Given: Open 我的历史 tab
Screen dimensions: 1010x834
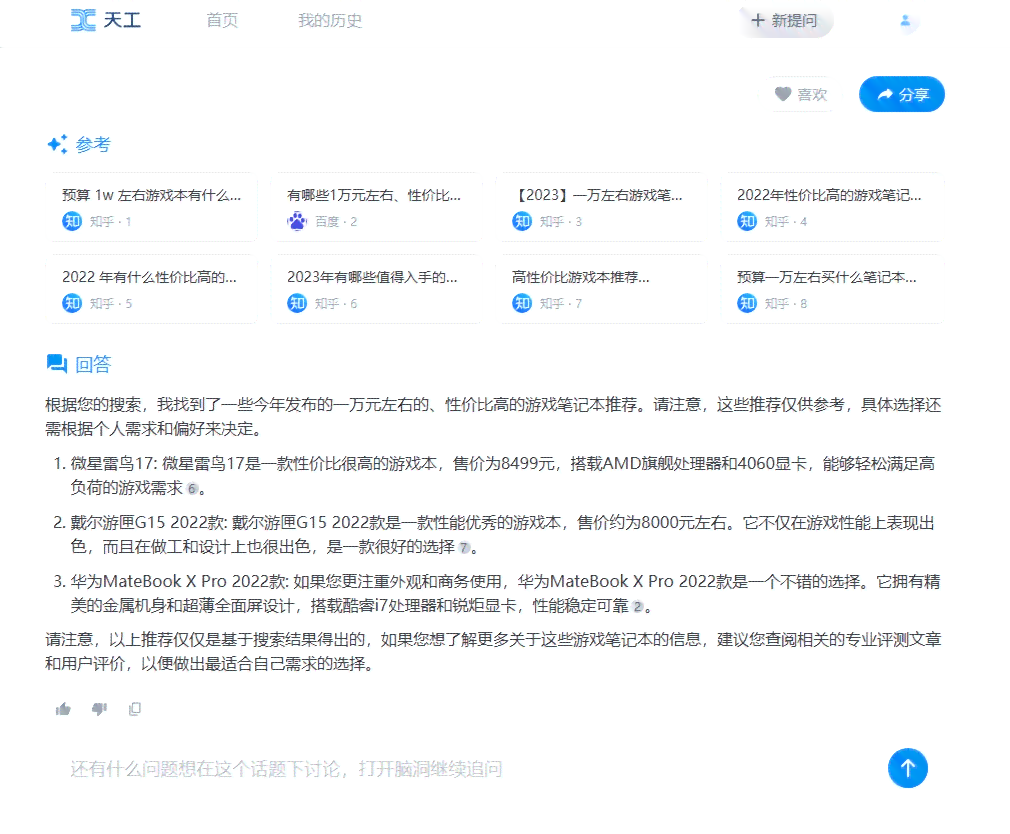Looking at the screenshot, I should pos(330,21).
